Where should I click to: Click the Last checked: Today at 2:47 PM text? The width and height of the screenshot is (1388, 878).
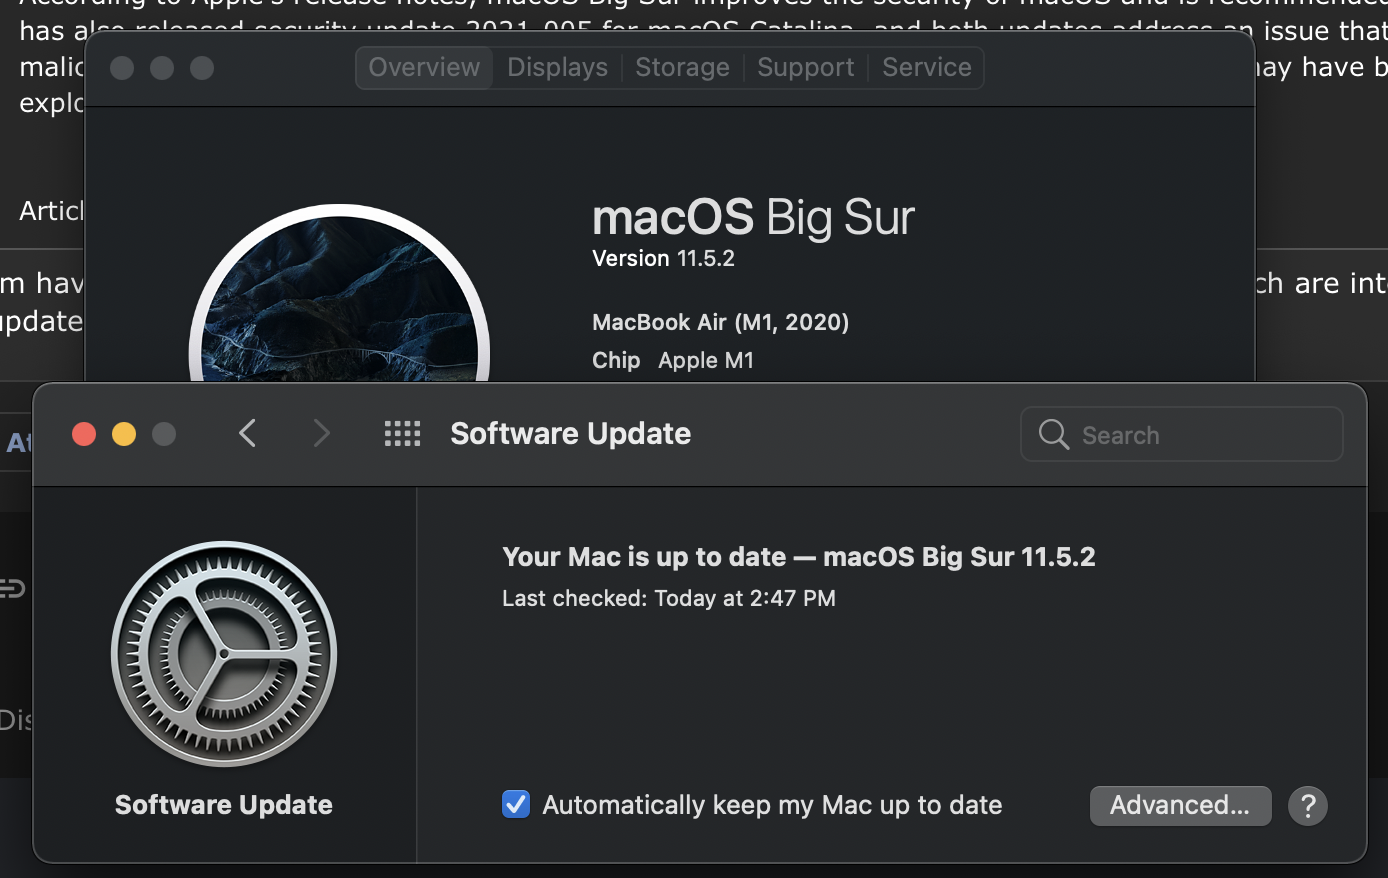[669, 598]
